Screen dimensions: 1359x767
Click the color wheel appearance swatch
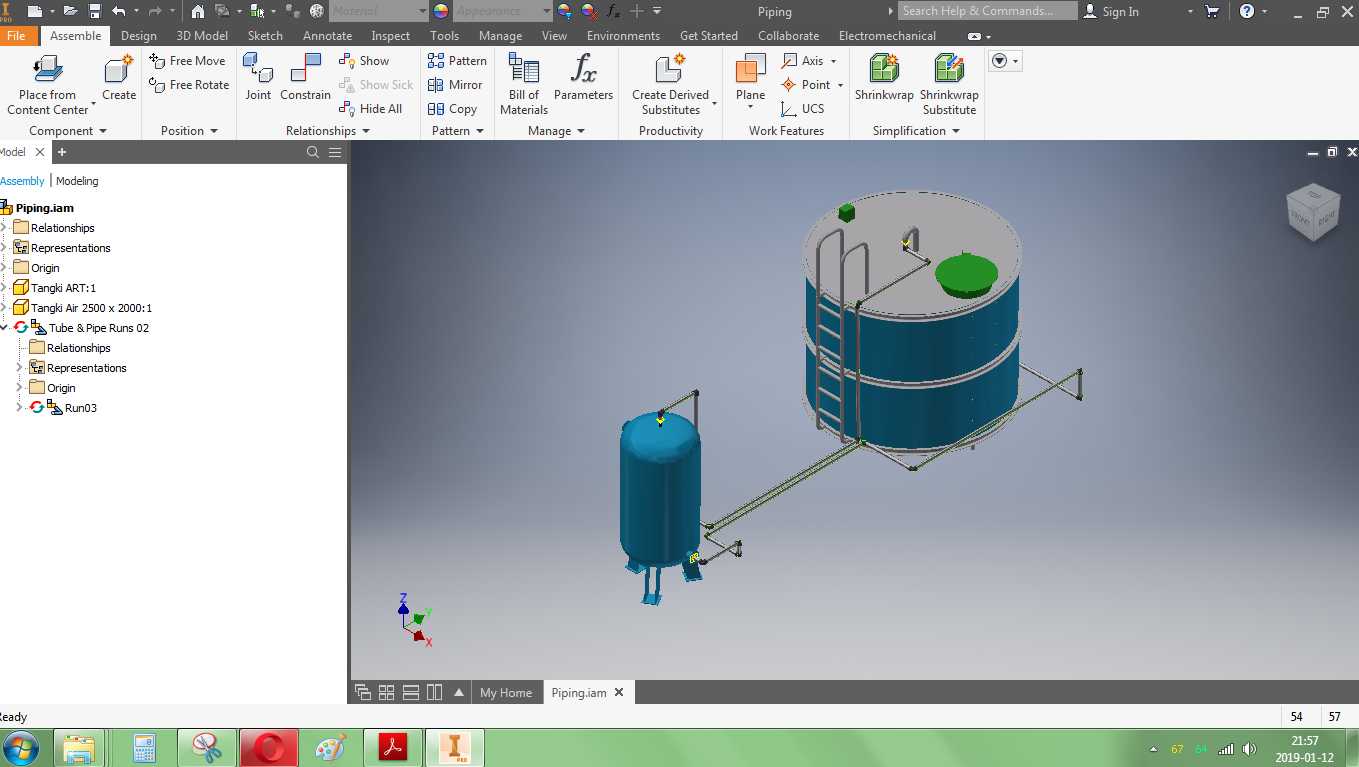(441, 11)
